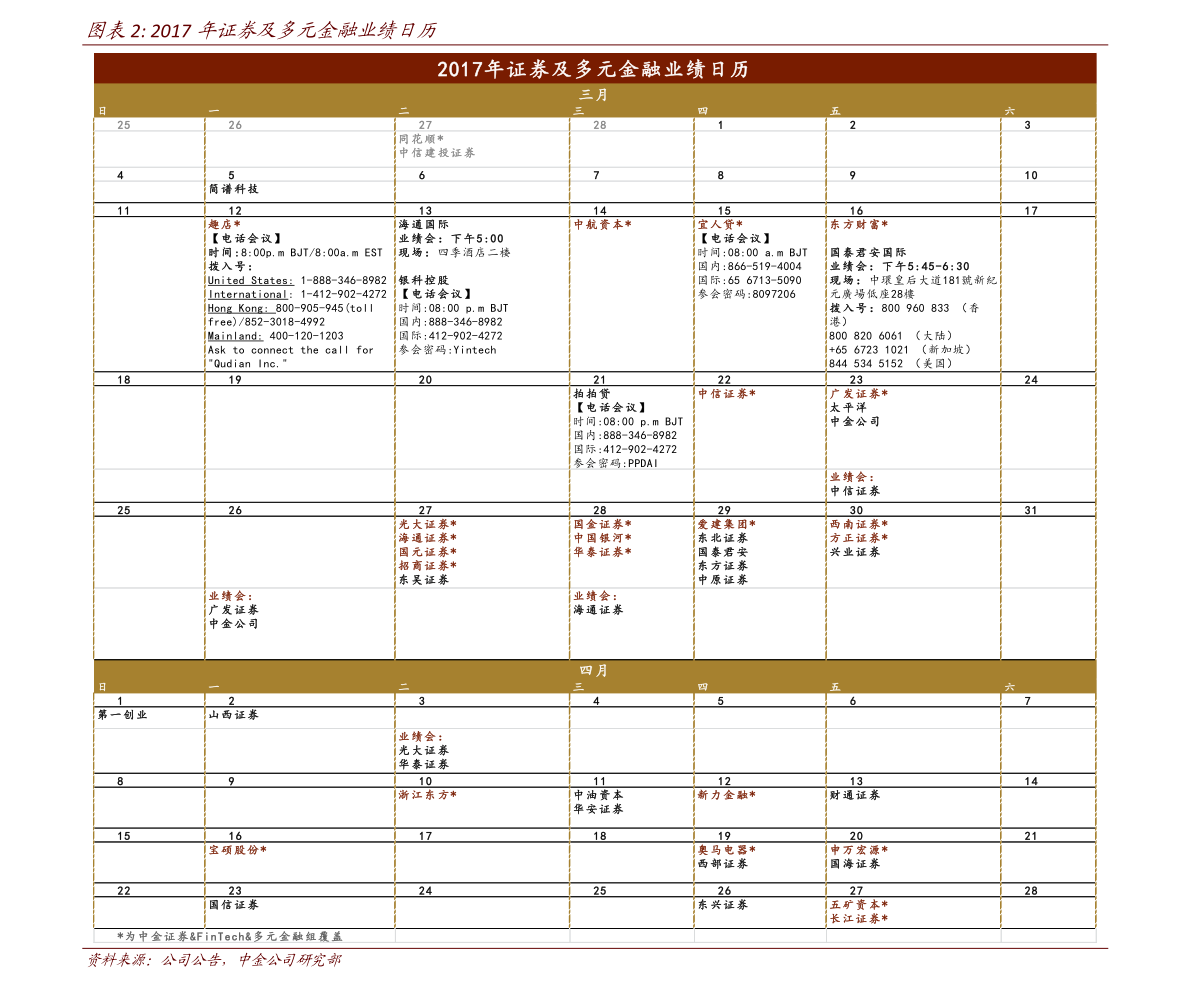Click 中航资本* on March 14
The width and height of the screenshot is (1191, 989).
tap(602, 225)
